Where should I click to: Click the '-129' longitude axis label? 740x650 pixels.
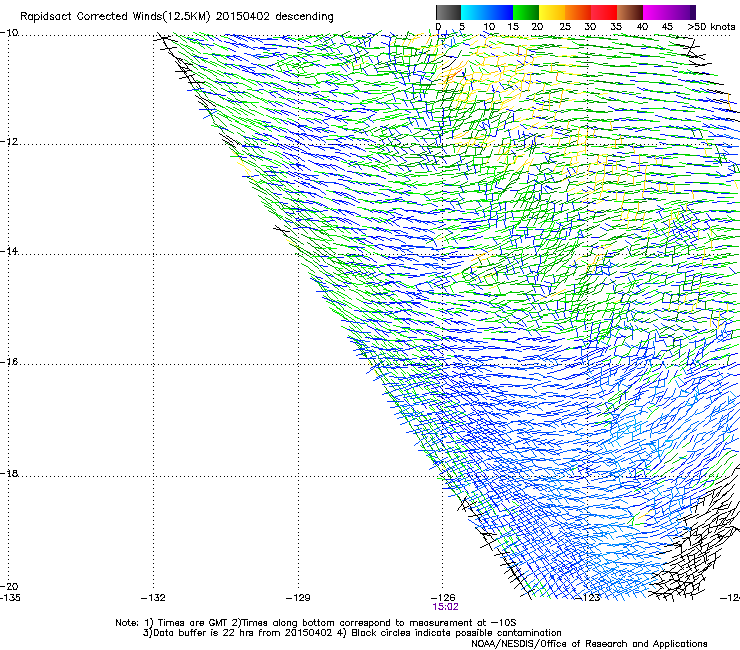[298, 598]
